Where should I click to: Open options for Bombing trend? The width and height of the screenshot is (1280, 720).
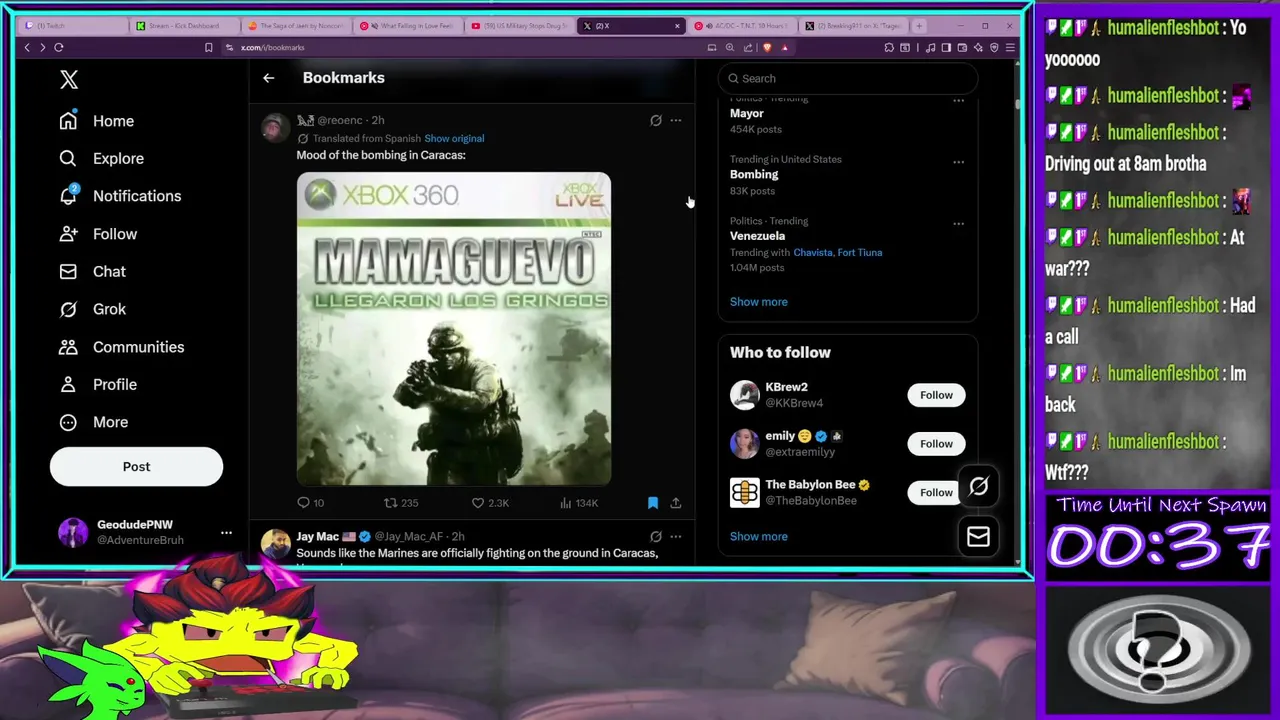pos(958,162)
